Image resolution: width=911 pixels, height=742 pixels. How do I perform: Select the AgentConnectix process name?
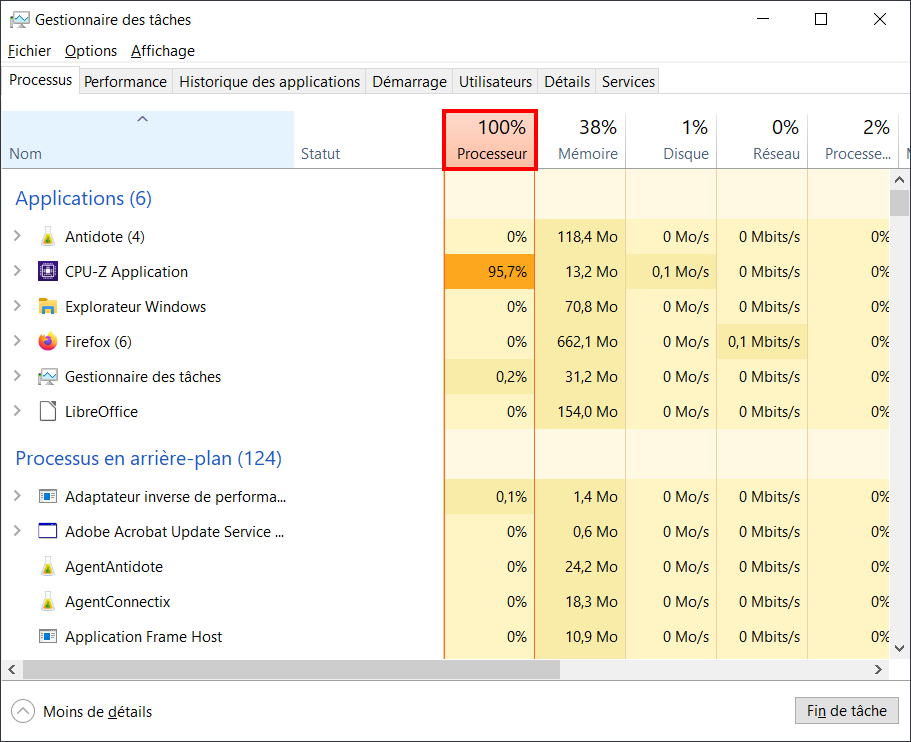coord(117,601)
